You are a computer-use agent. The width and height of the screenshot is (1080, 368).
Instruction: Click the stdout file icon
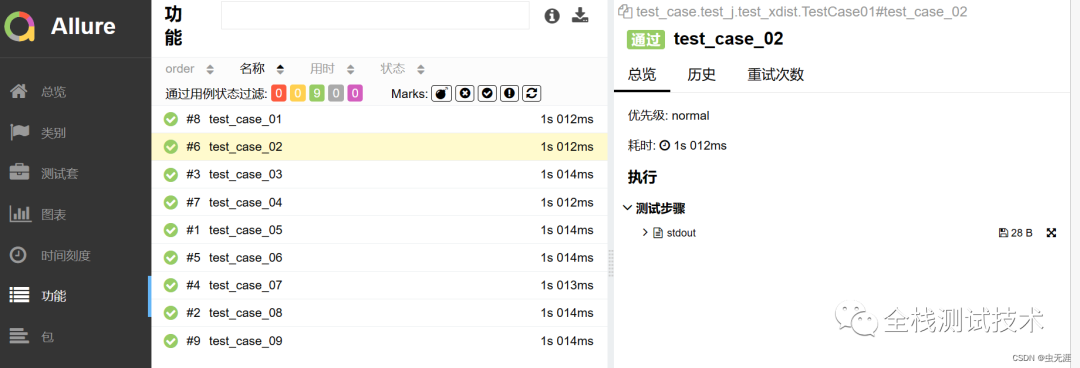[x=658, y=233]
